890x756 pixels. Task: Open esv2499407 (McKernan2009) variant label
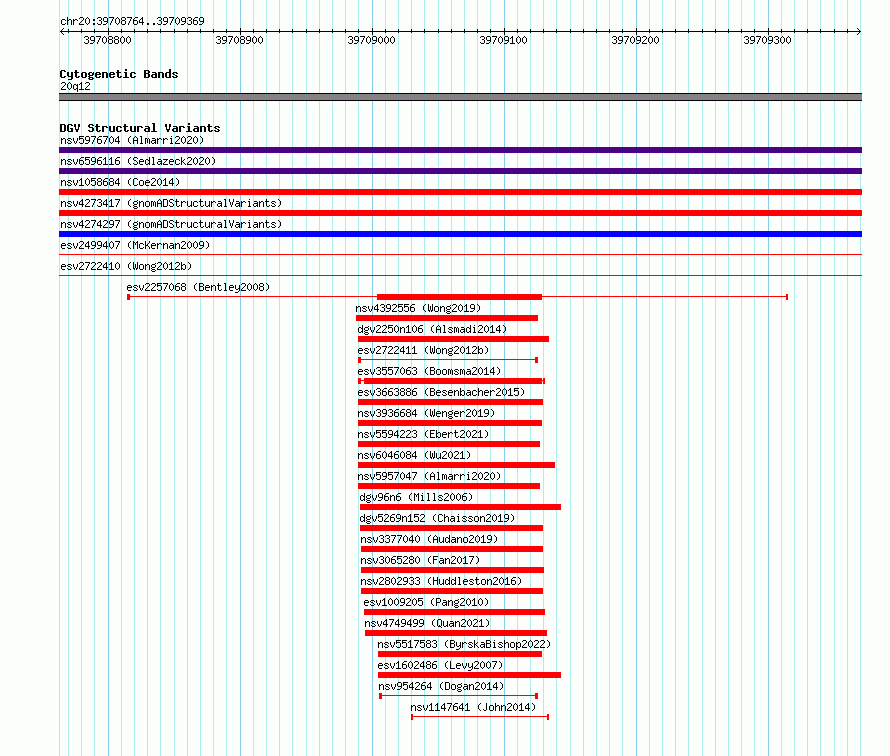[135, 245]
